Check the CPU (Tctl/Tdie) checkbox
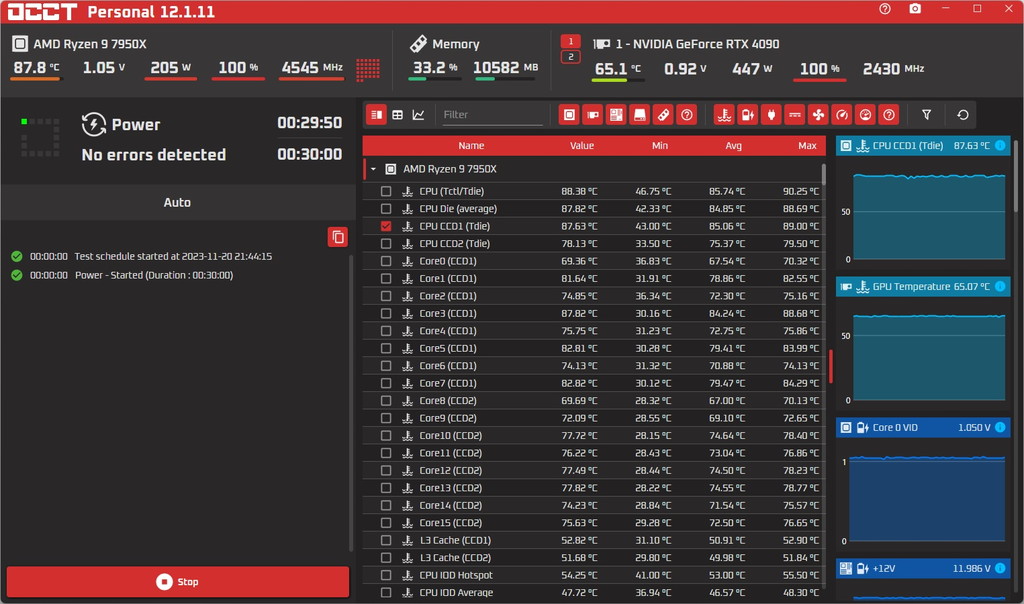1024x604 pixels. pos(386,191)
